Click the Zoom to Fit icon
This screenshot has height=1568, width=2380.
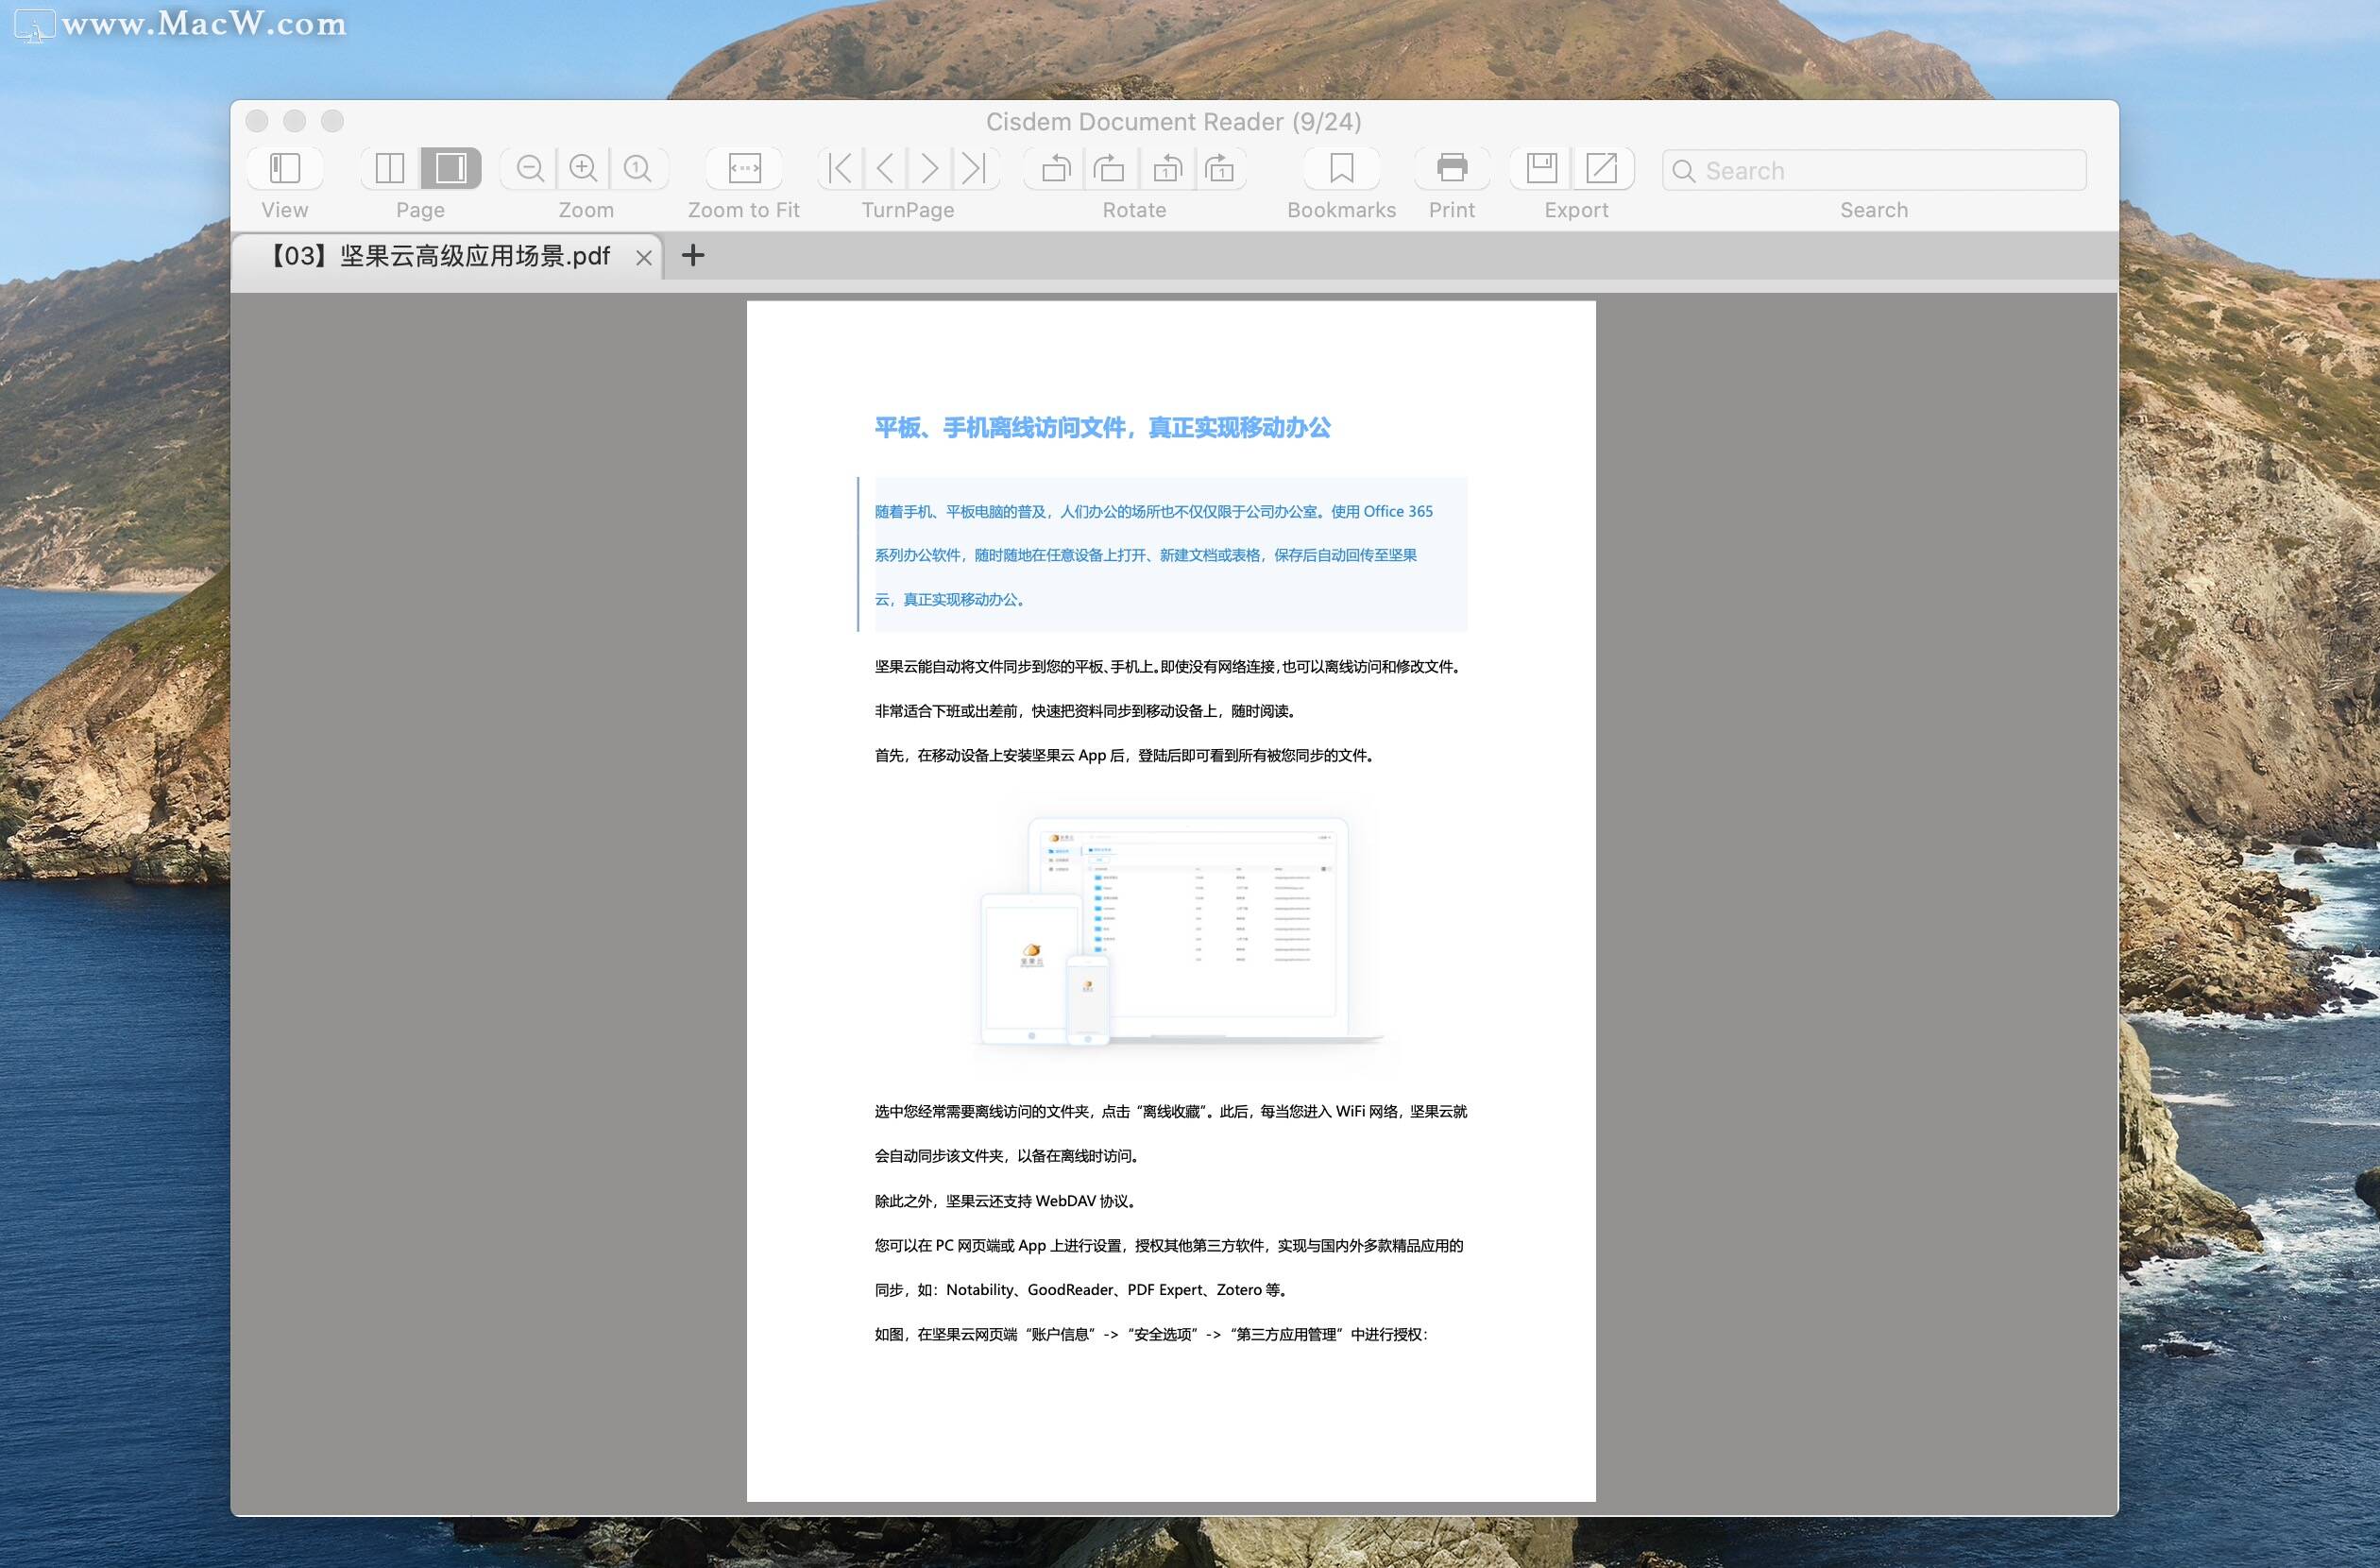[x=745, y=168]
